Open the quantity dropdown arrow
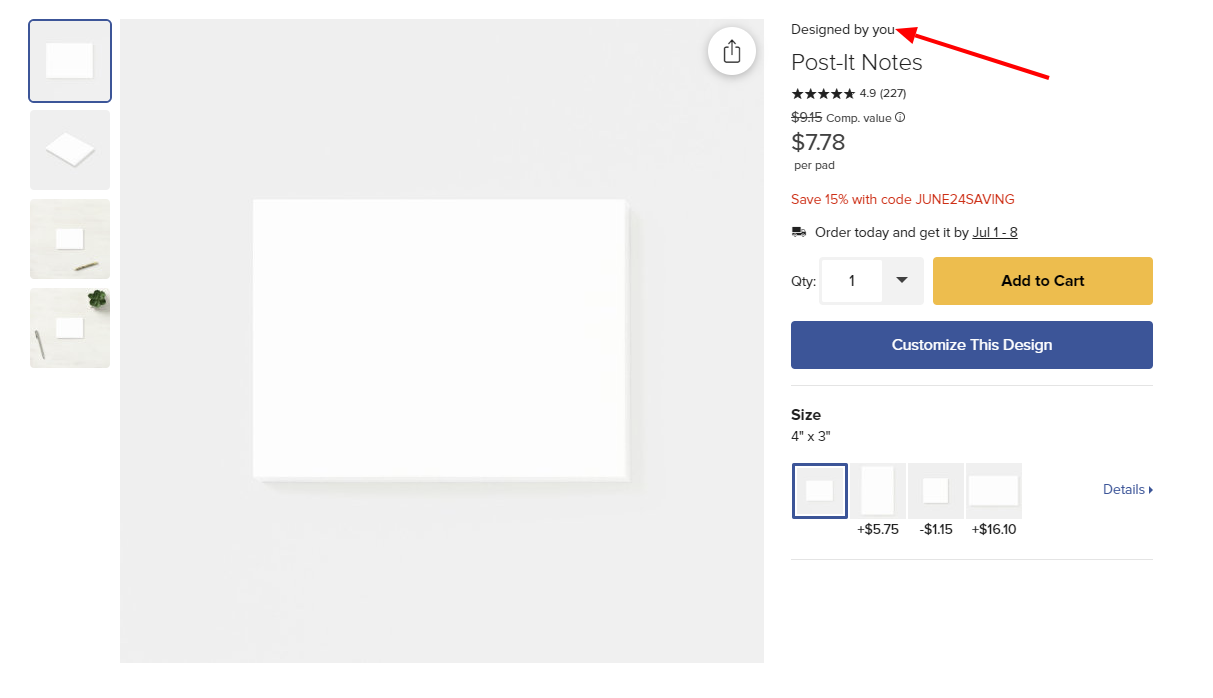Viewport: 1213px width, 698px height. pyautogui.click(x=902, y=281)
